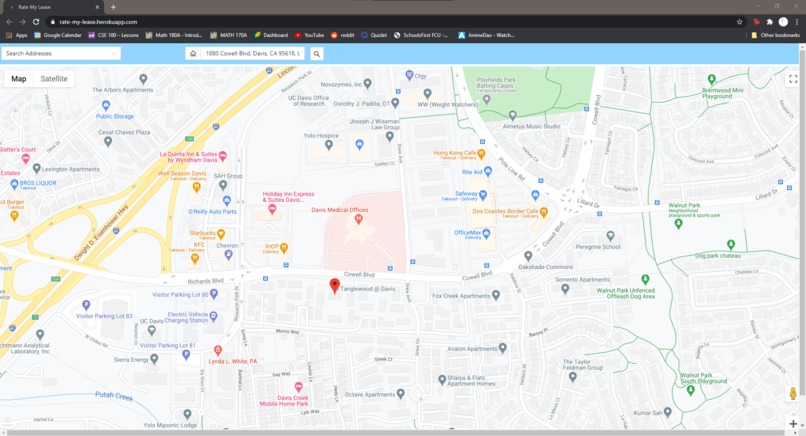Click the Sorrento Apartments marker
806x436 pixels.
click(x=565, y=289)
